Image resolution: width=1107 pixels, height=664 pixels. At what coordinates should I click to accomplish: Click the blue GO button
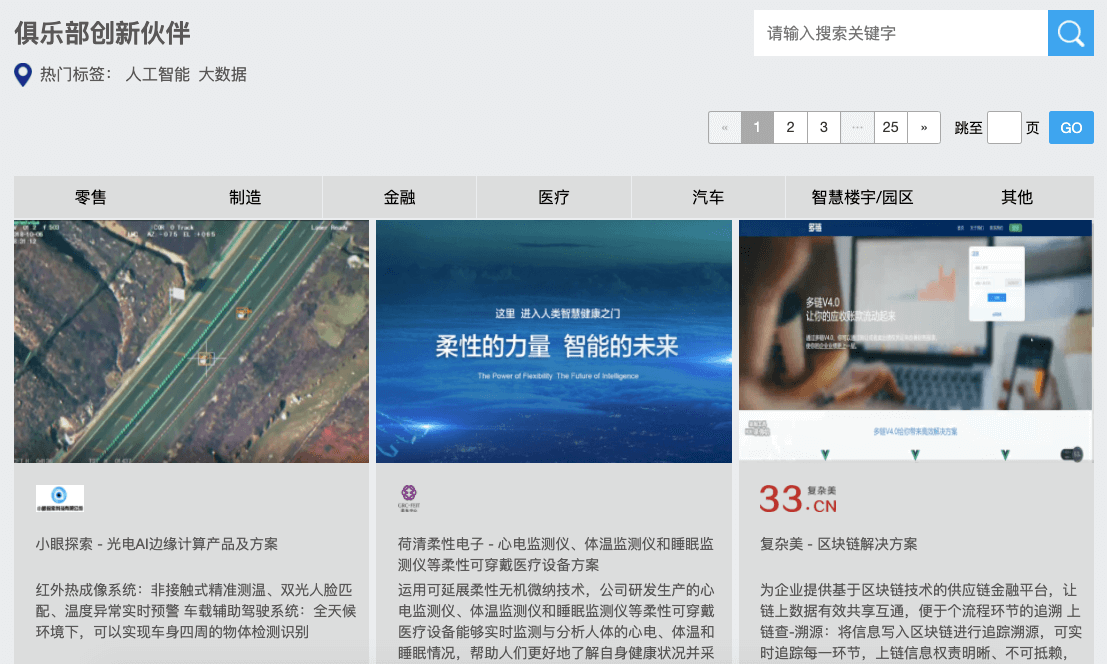pos(1071,128)
